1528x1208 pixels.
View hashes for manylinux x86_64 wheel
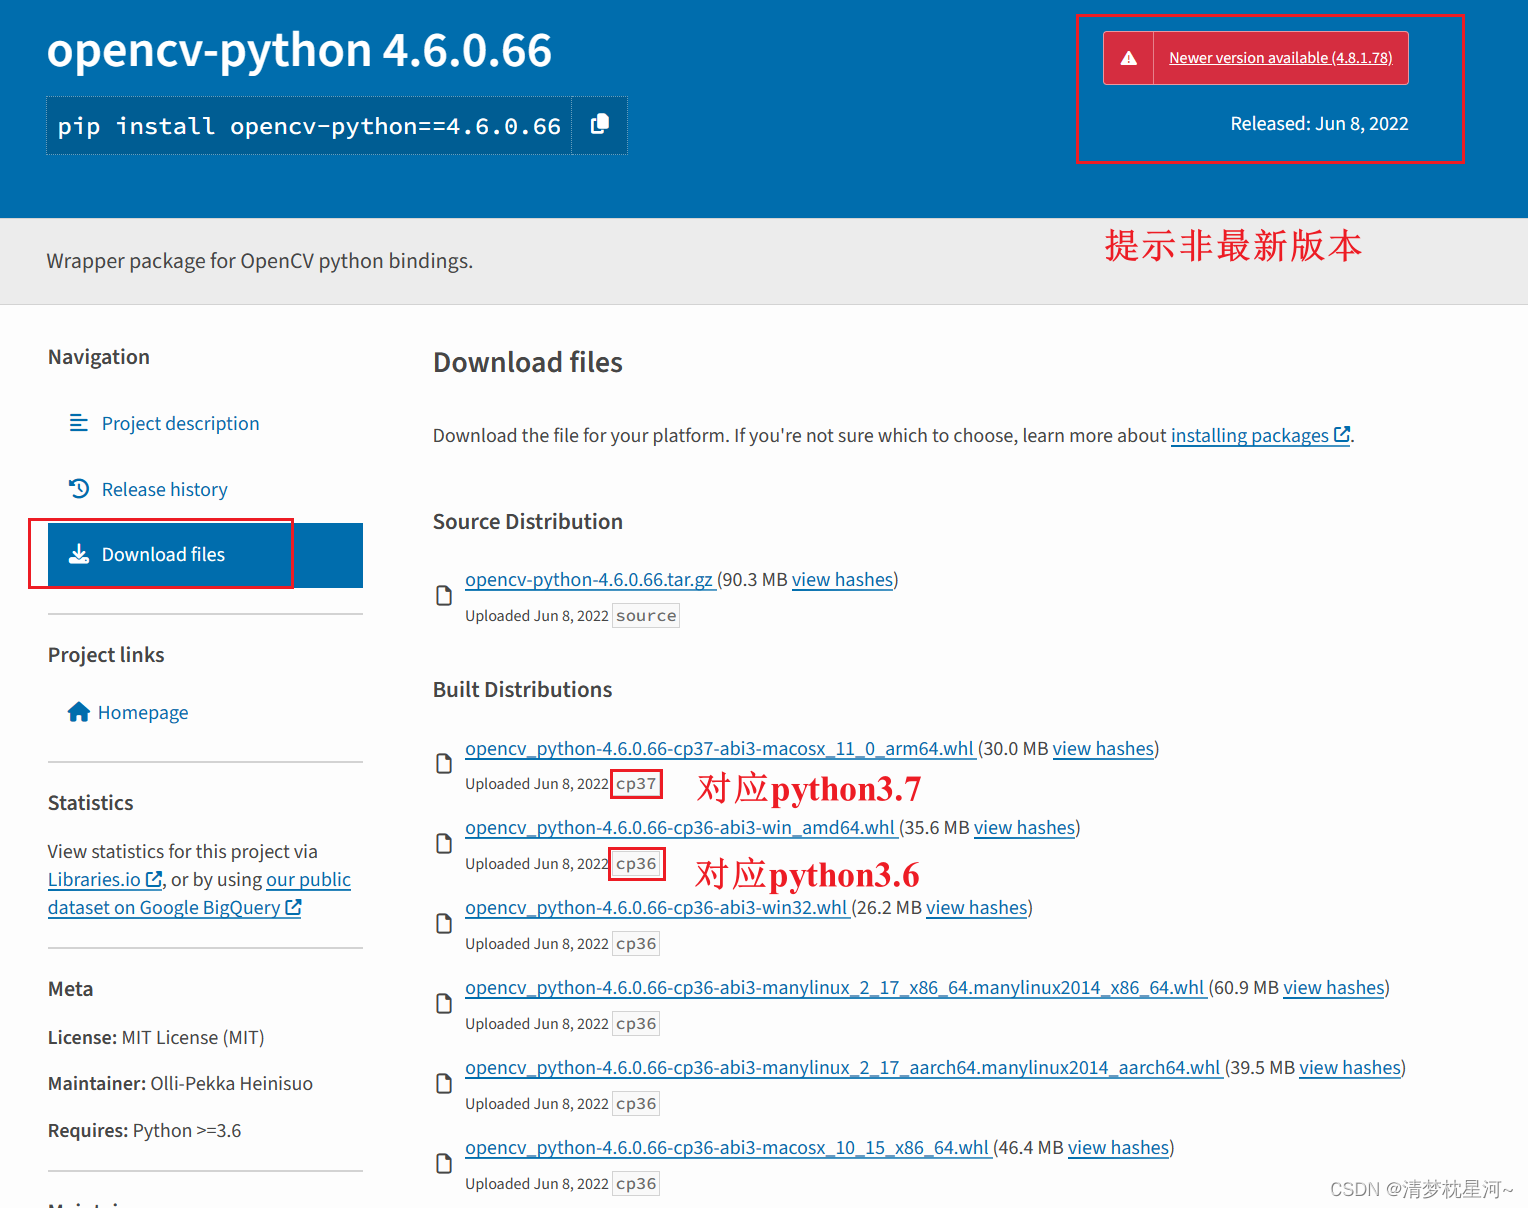pyautogui.click(x=1334, y=987)
